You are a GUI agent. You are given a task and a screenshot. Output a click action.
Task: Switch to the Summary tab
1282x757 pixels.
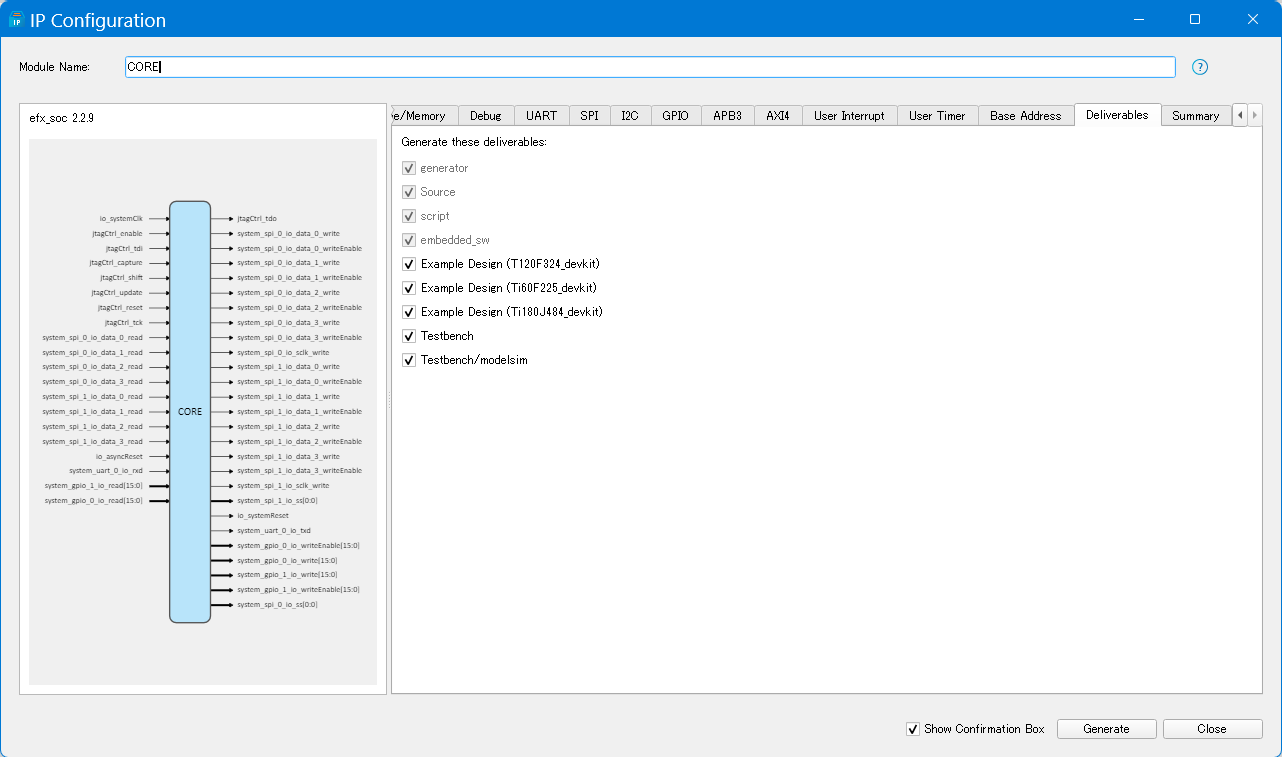pos(1195,116)
